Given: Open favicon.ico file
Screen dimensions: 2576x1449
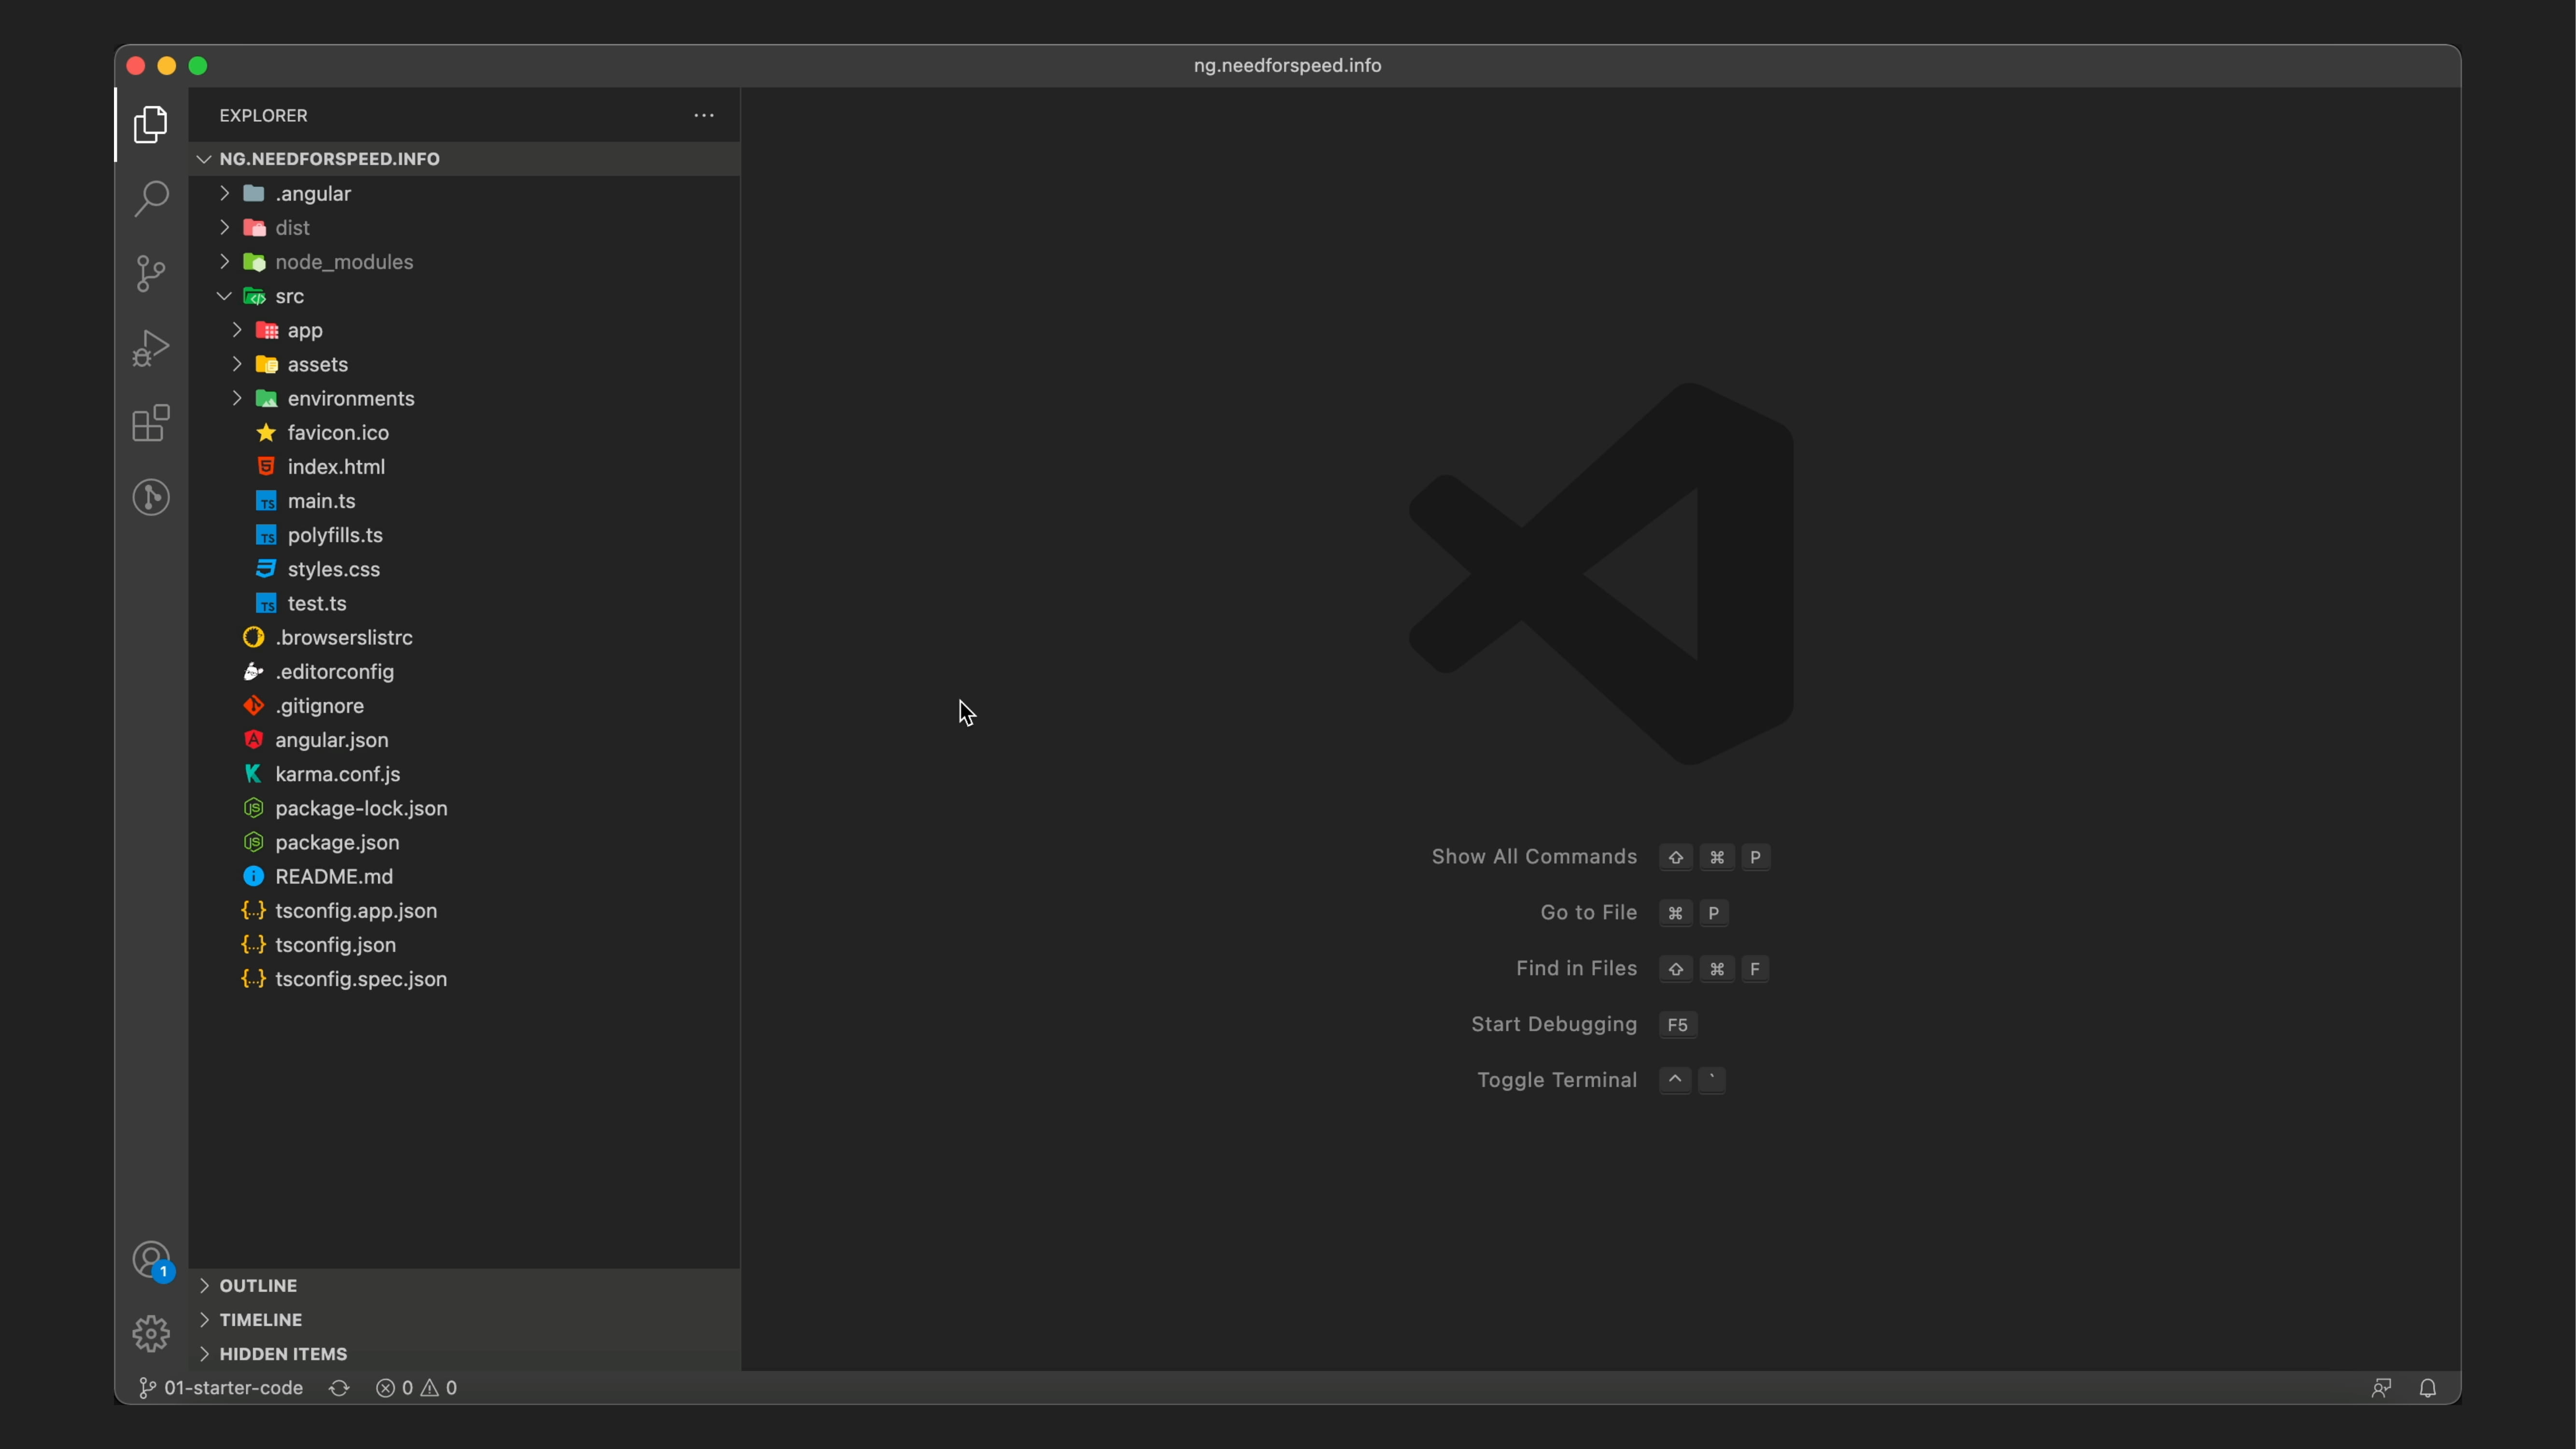Looking at the screenshot, I should tap(465, 433).
